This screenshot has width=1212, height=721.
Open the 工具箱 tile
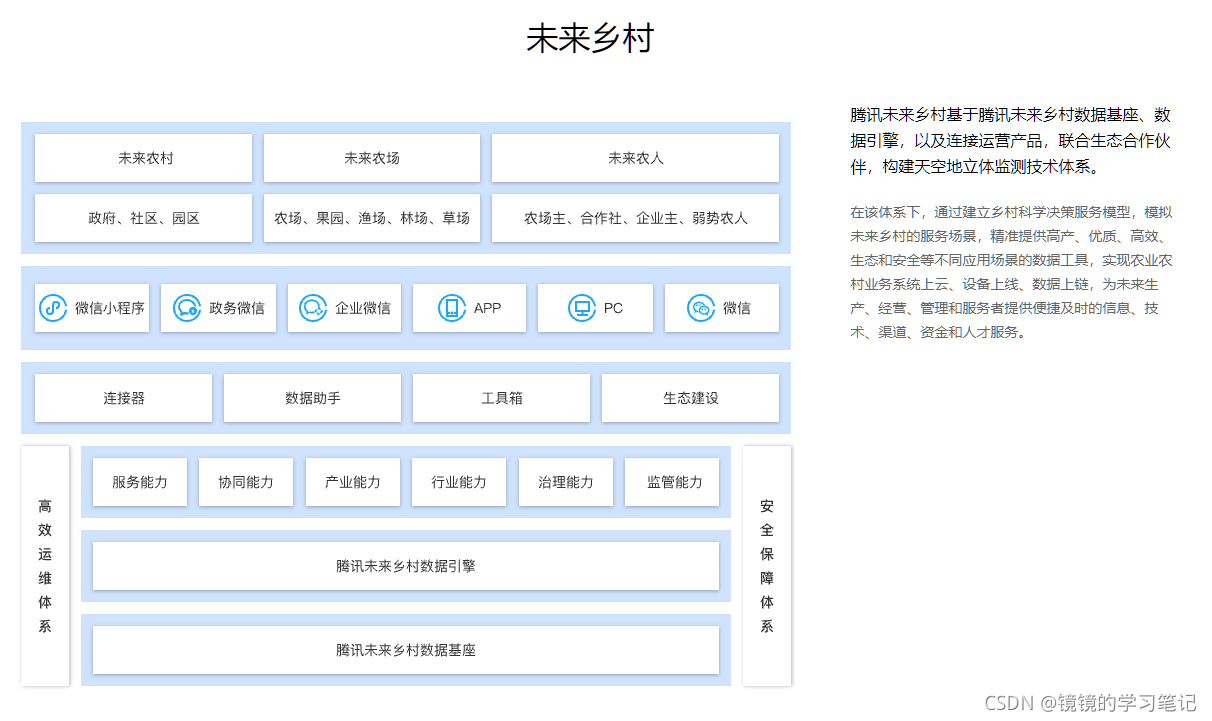501,398
